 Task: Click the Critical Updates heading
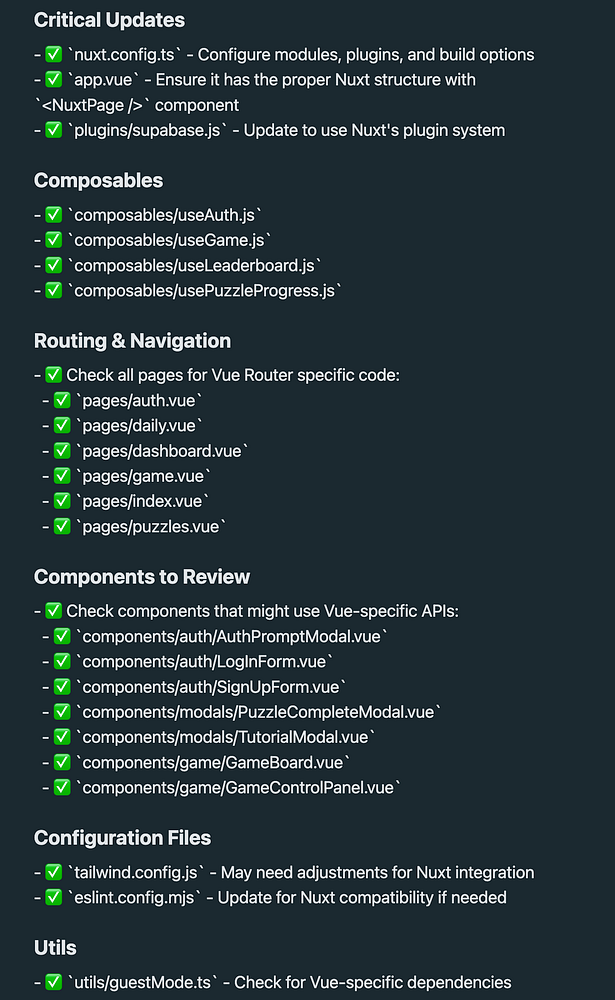point(109,20)
